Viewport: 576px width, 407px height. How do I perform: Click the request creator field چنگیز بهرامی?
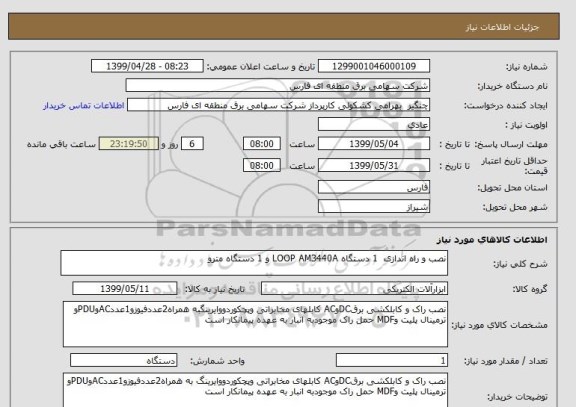278,105
